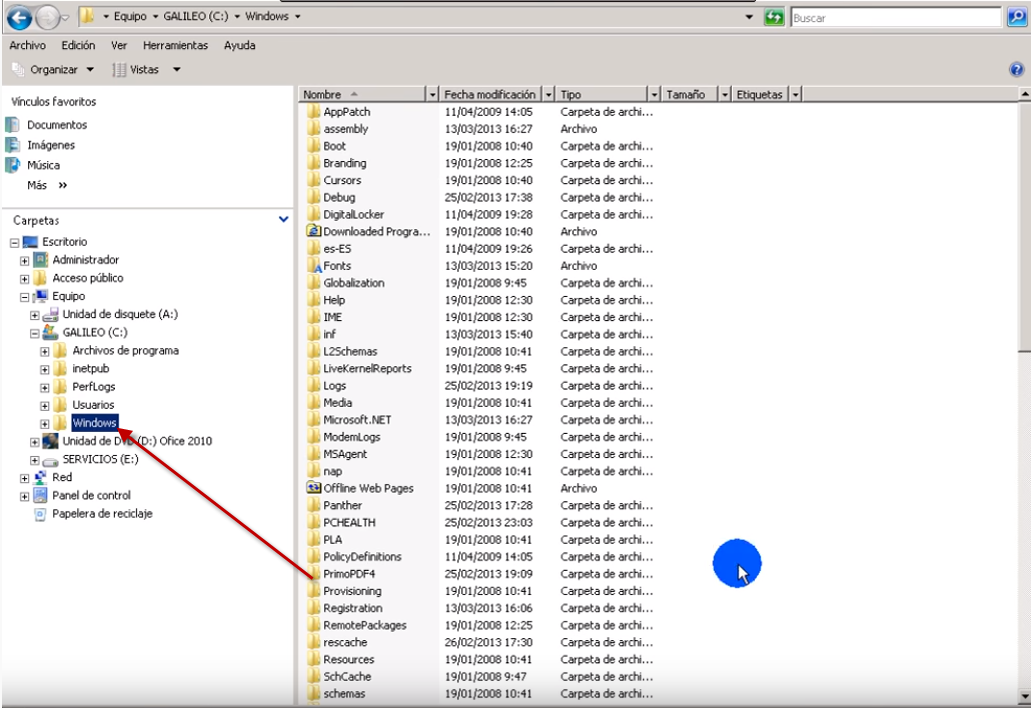The width and height of the screenshot is (1031, 708).
Task: Expand the Usuarios folder tree node
Action: tap(45, 405)
